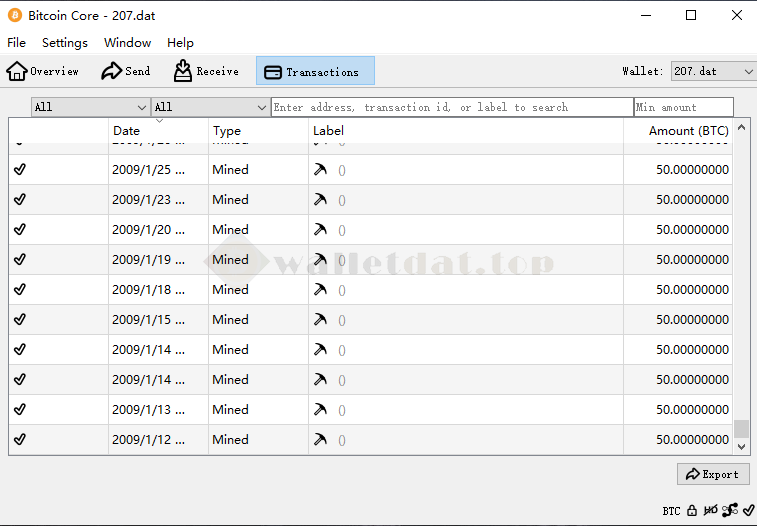Click the Export button
This screenshot has width=757, height=526.
[x=713, y=474]
